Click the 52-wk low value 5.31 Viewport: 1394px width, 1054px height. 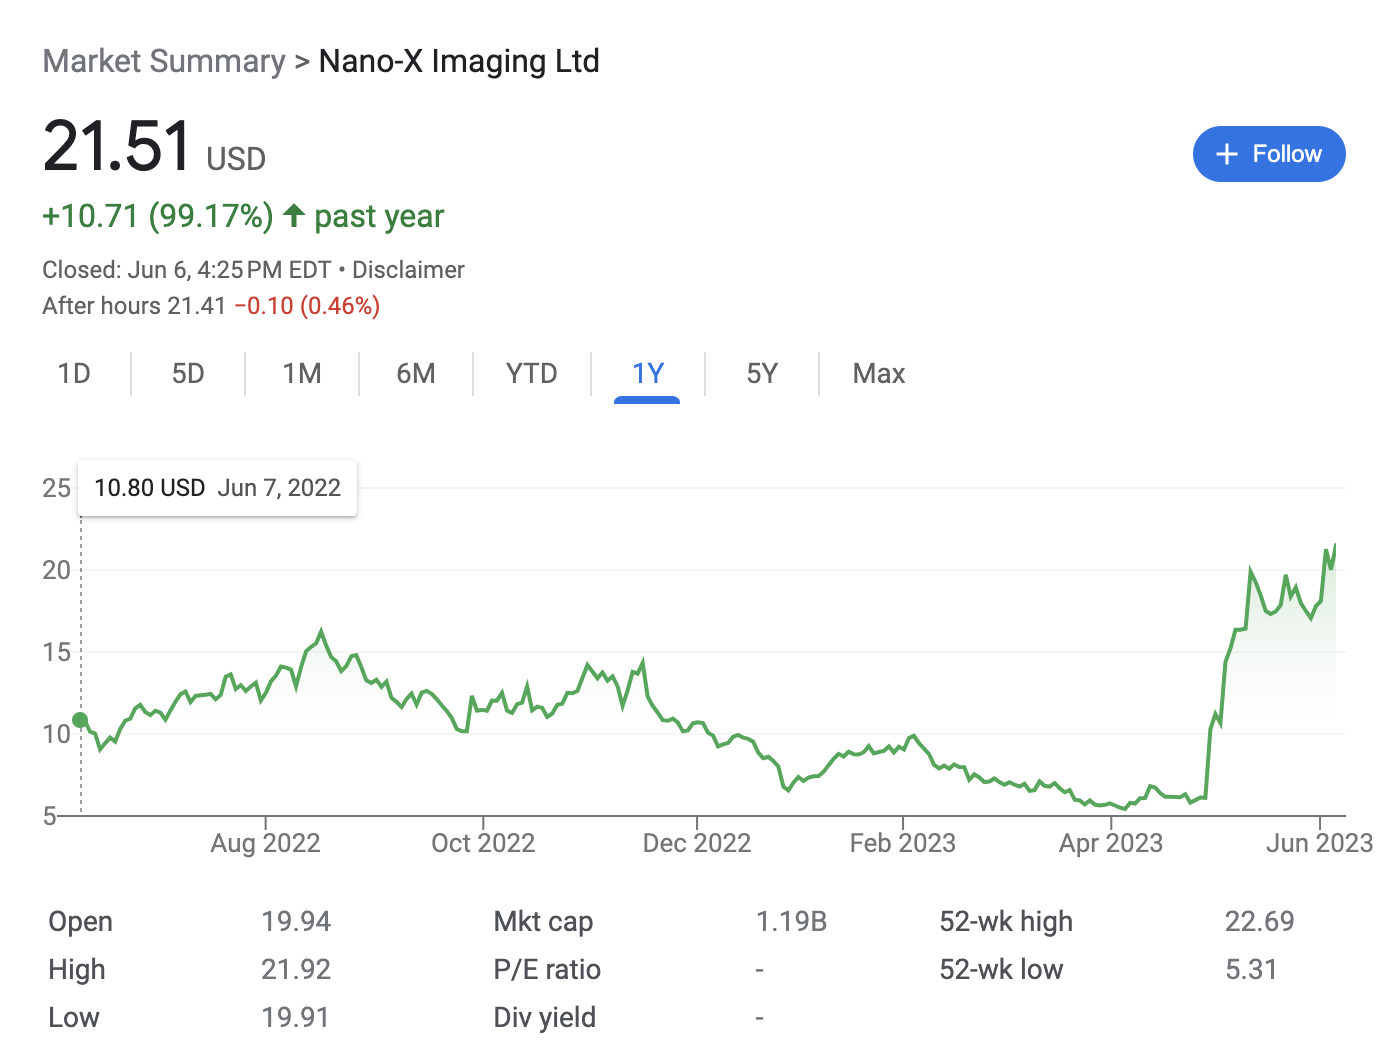1251,969
